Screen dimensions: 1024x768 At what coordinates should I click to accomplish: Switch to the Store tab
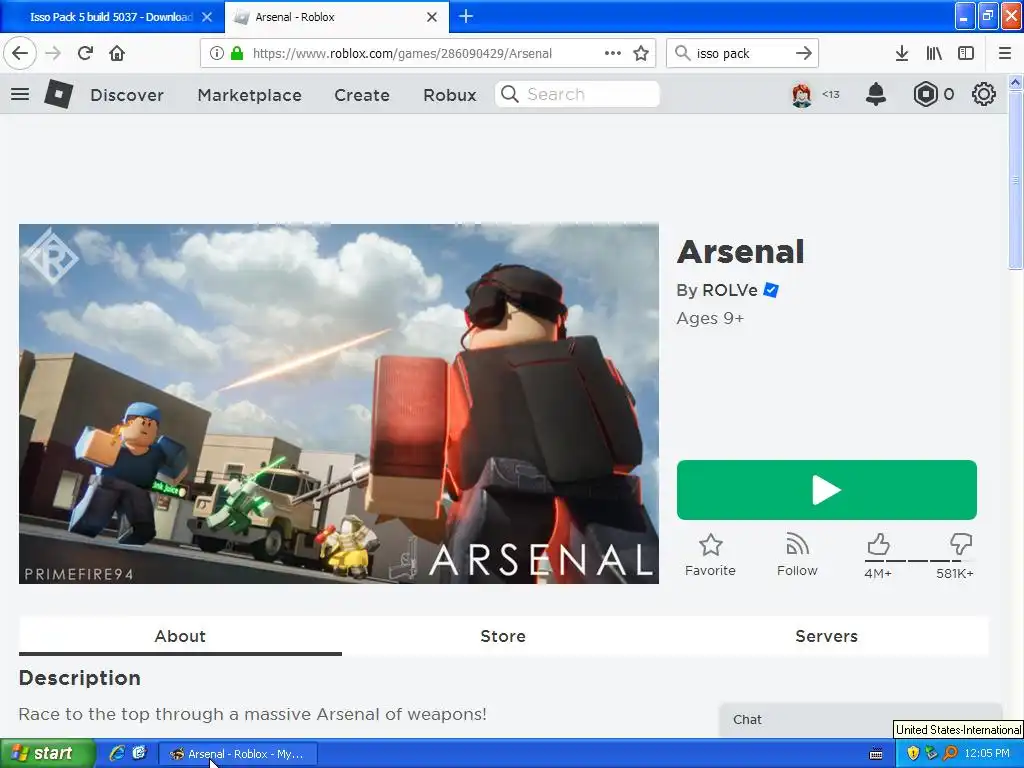(x=503, y=636)
